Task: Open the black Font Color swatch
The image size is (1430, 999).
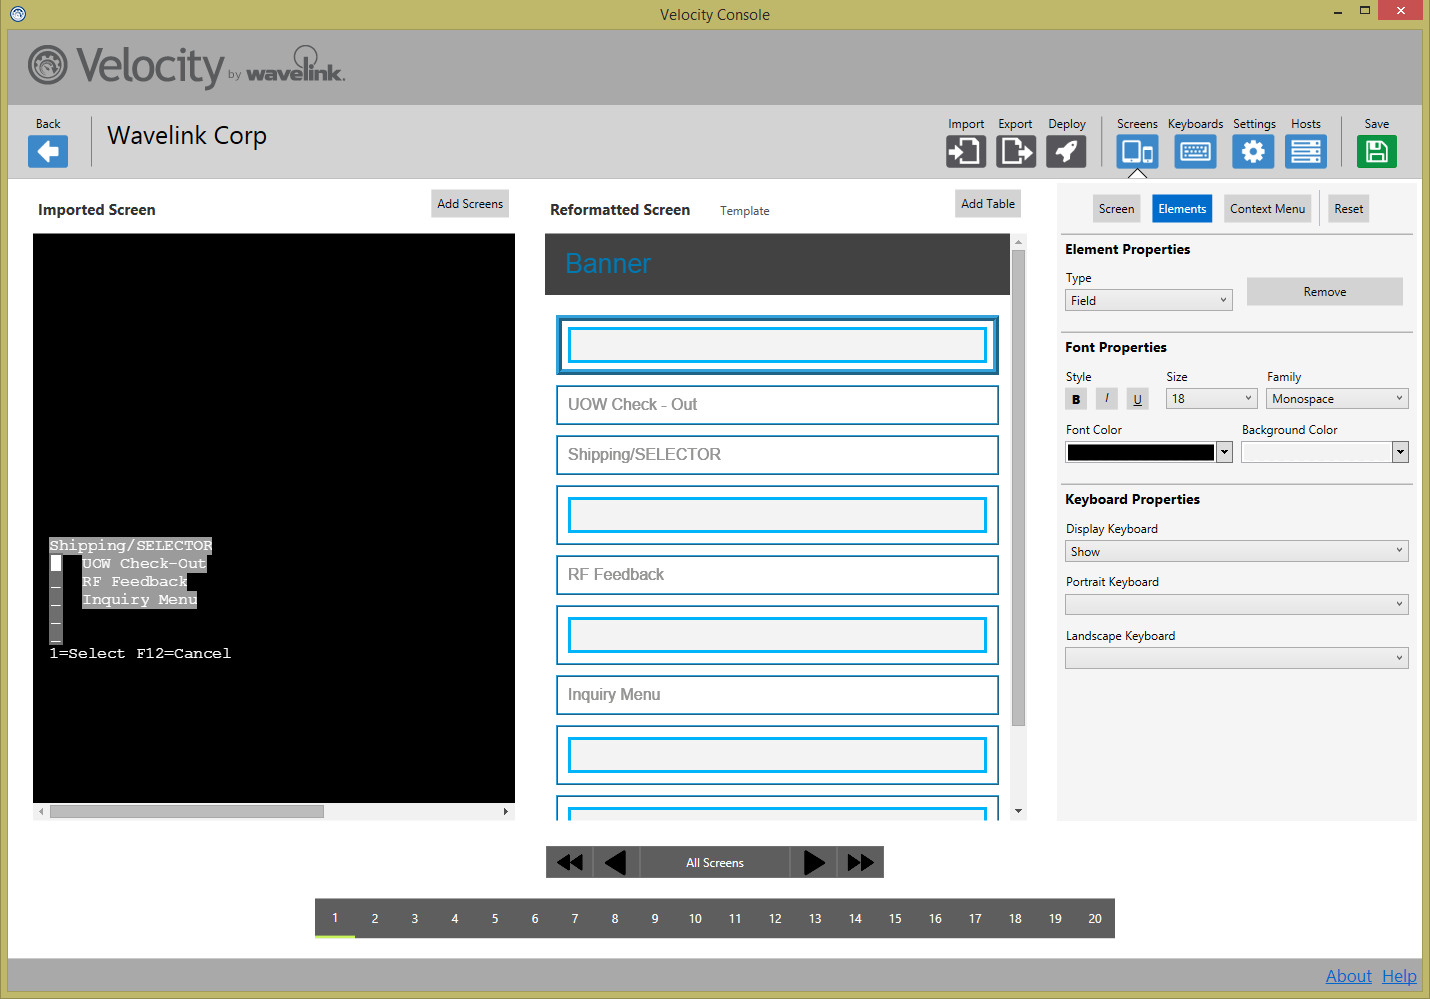Action: [x=1140, y=453]
